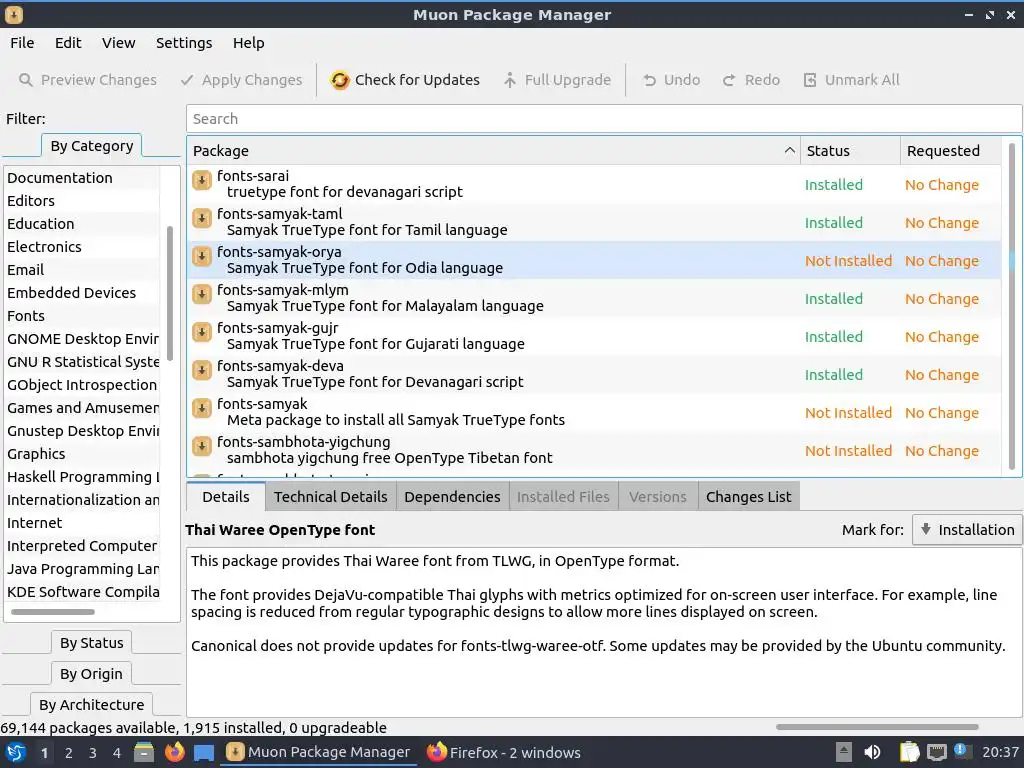
Task: Click the fonts-samyak-gujr package icon
Action: tap(202, 332)
